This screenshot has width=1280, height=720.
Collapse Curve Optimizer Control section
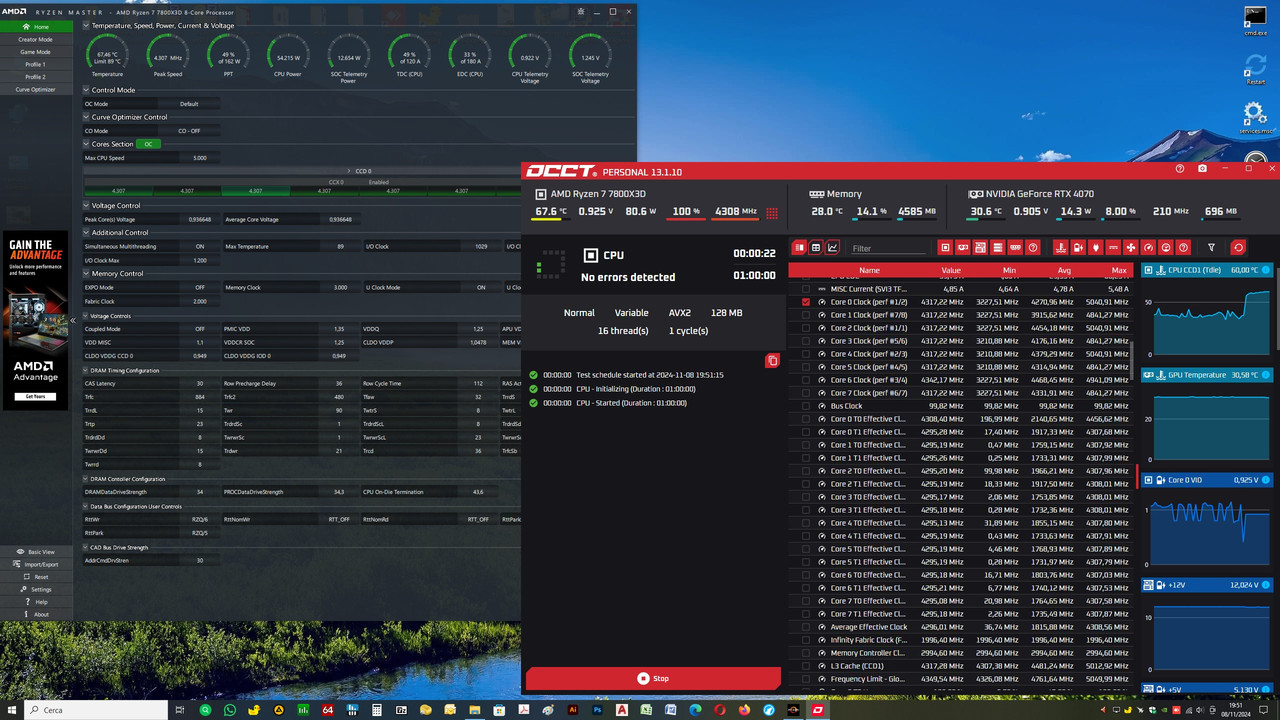tap(86, 117)
